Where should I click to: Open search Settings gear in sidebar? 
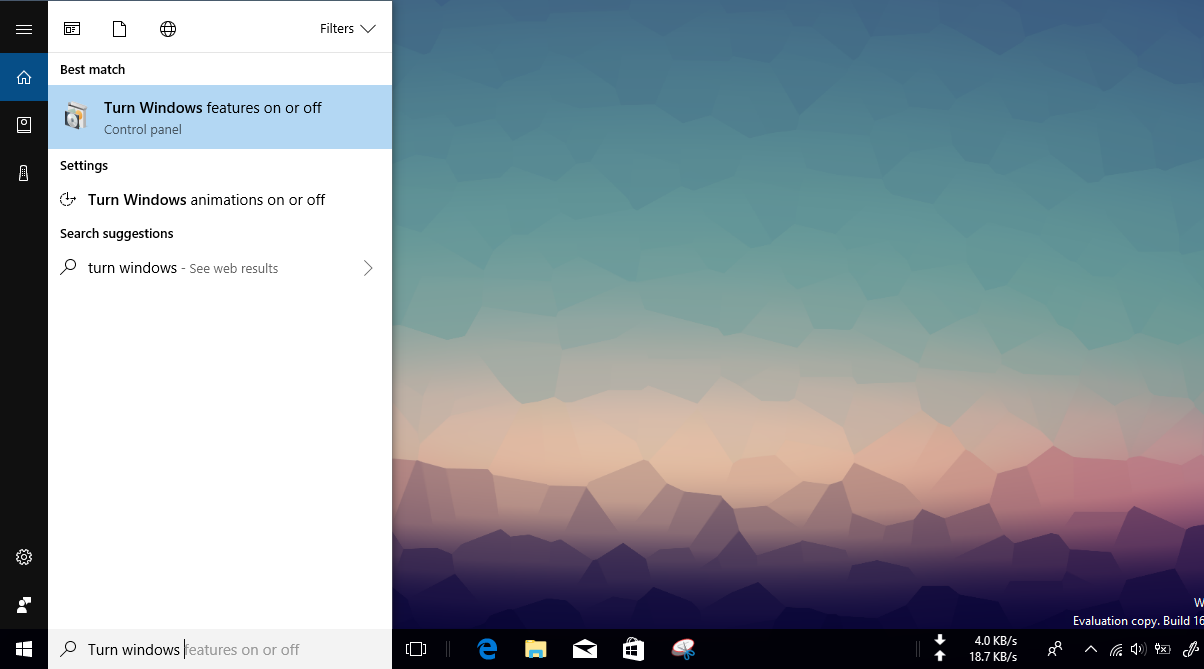tap(24, 557)
